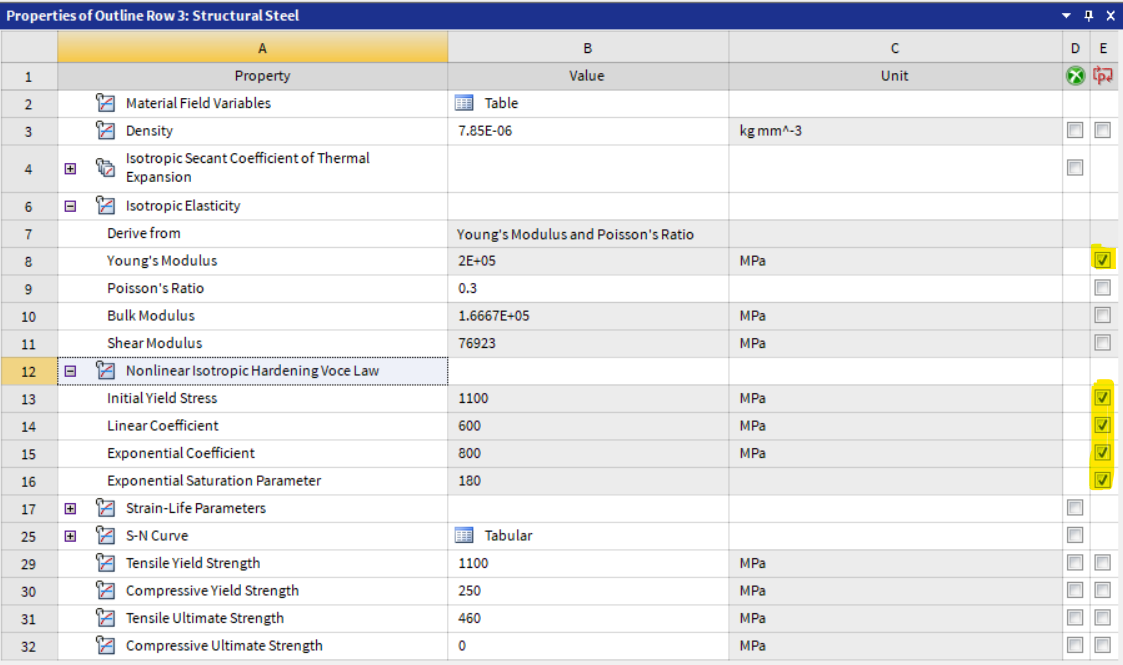Open the Material Field Variables table icon

pos(464,103)
